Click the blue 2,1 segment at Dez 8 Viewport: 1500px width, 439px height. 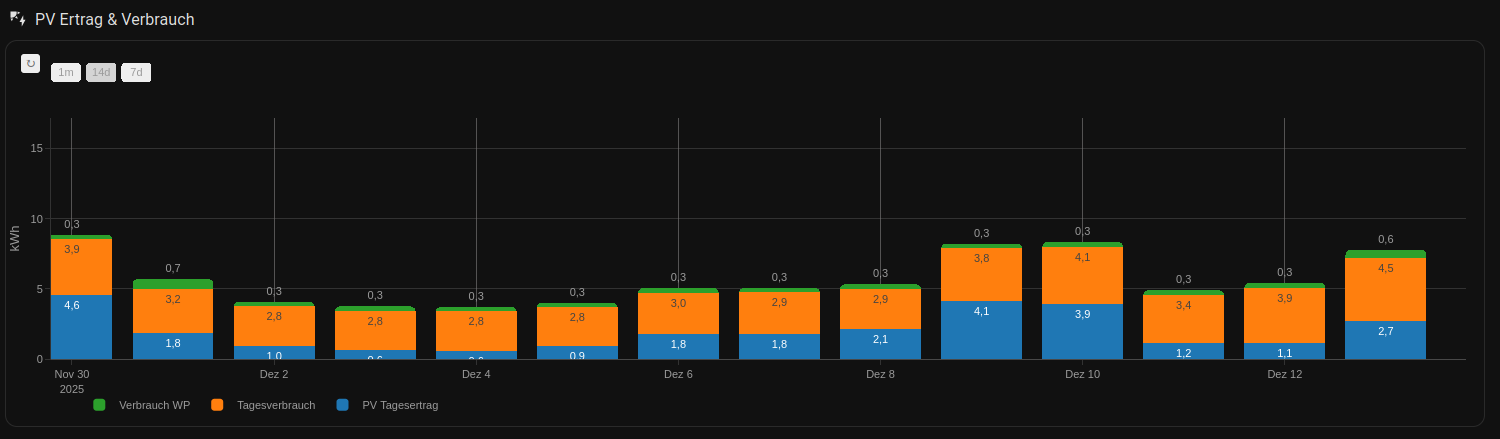[880, 344]
